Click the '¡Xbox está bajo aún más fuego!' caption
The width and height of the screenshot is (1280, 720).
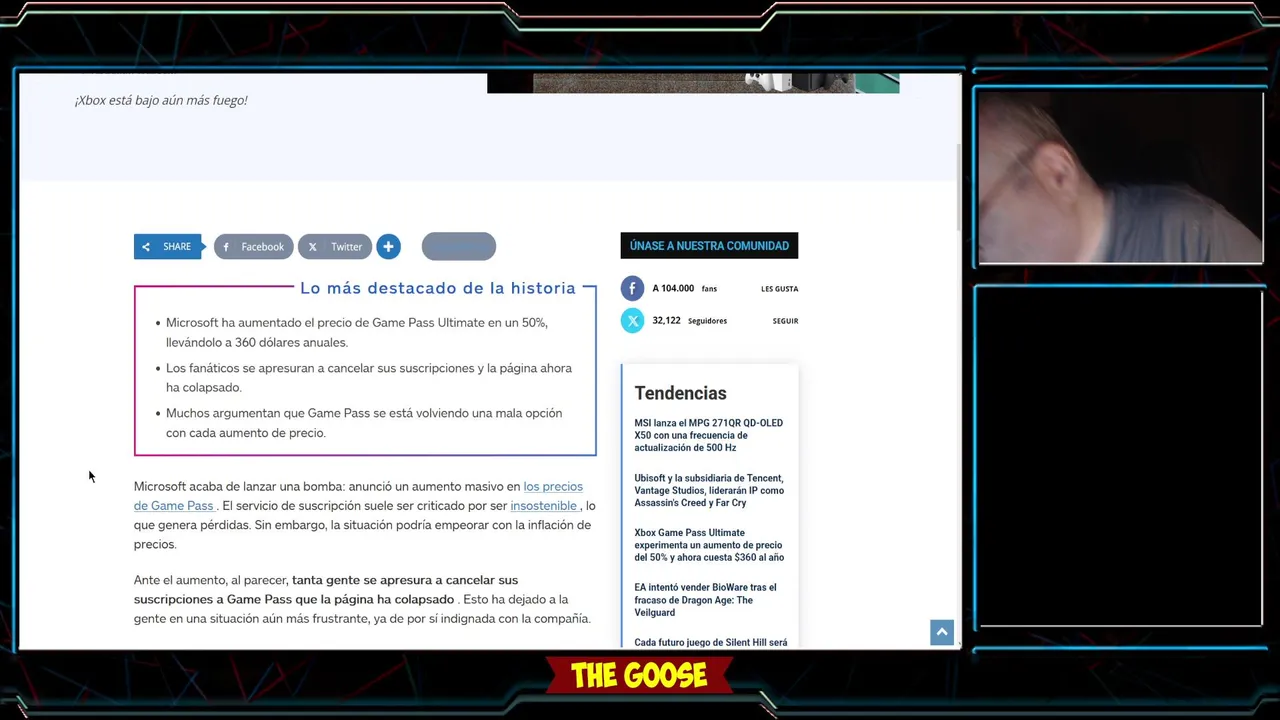pos(161,100)
